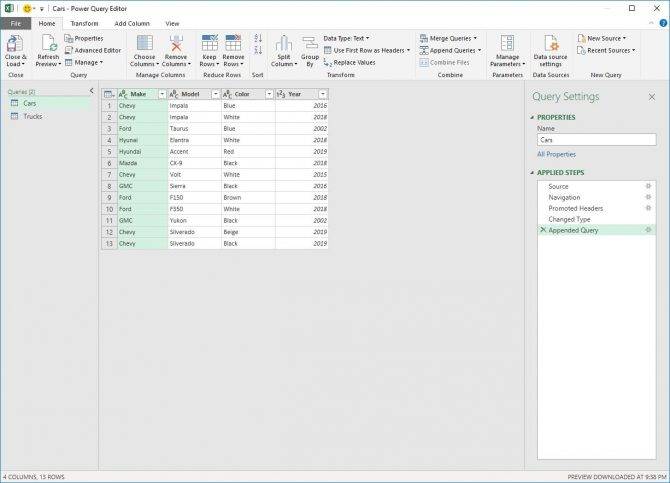Click Merge Queries
Screen dimensions: 670x483
(x=448, y=38)
